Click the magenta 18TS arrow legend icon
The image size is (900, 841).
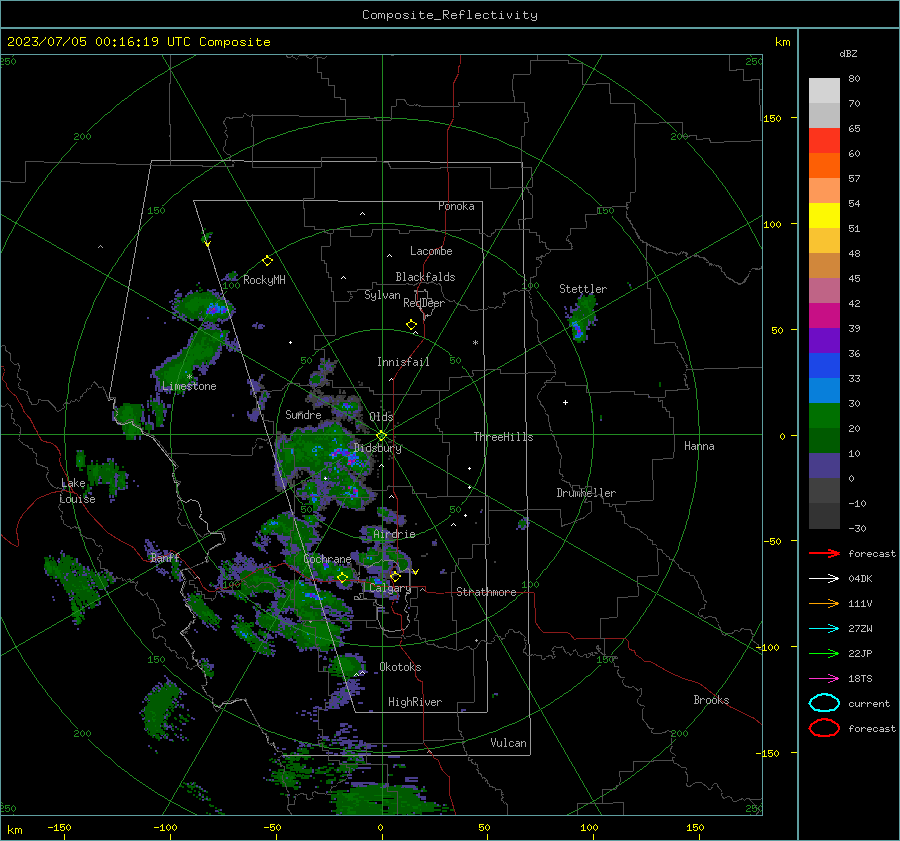tap(824, 678)
